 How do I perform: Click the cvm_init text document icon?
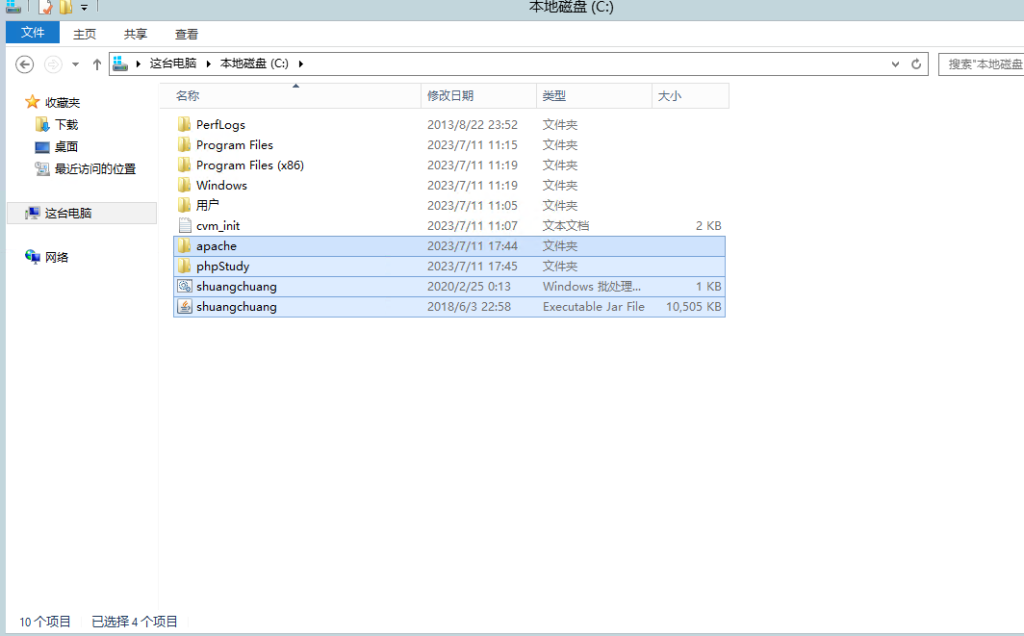pyautogui.click(x=184, y=226)
